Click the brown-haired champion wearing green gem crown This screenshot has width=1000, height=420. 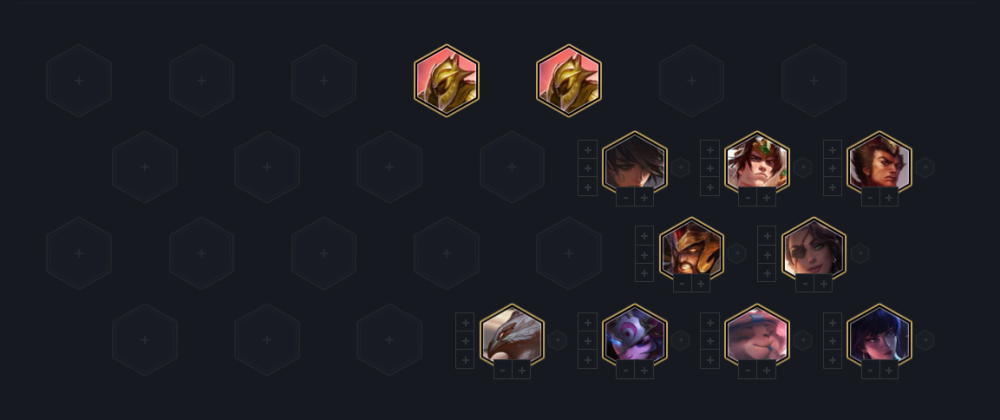coord(757,163)
